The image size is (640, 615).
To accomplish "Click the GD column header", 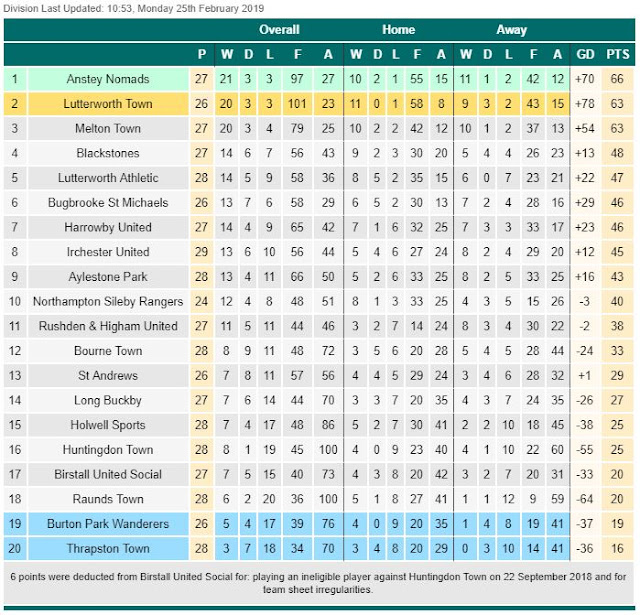I will tap(586, 54).
